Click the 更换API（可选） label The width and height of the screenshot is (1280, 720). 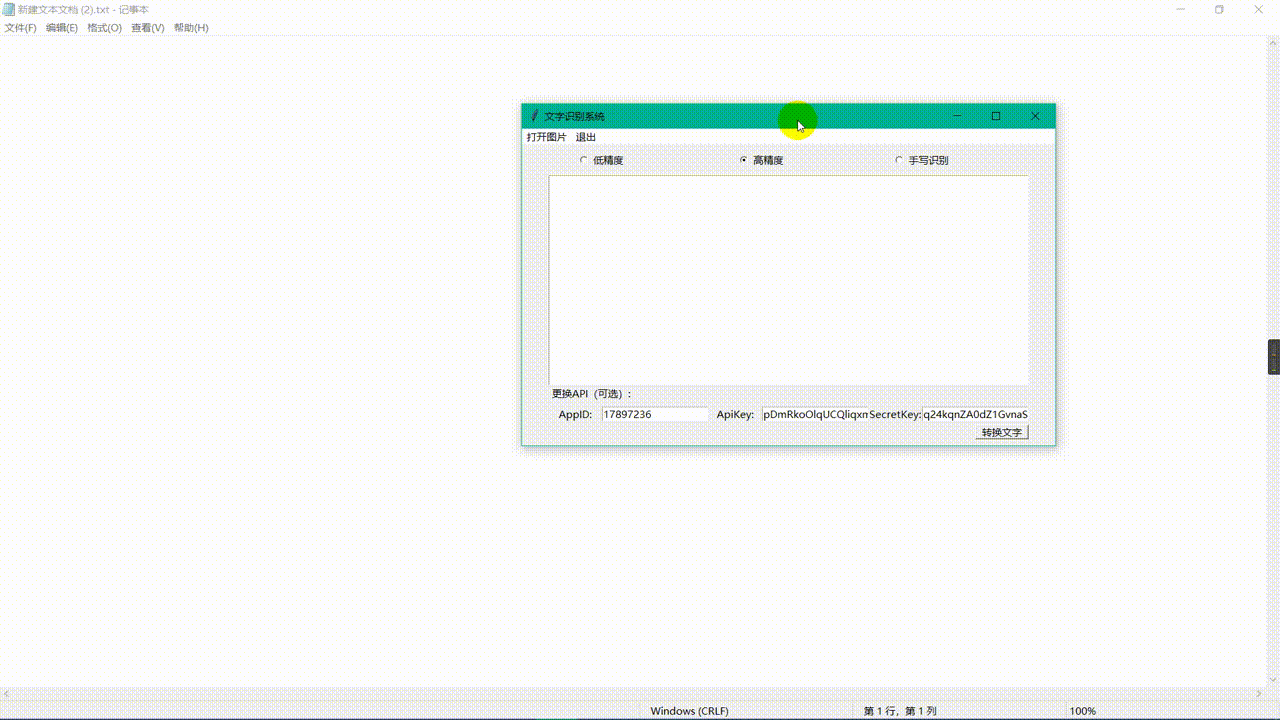pyautogui.click(x=592, y=394)
